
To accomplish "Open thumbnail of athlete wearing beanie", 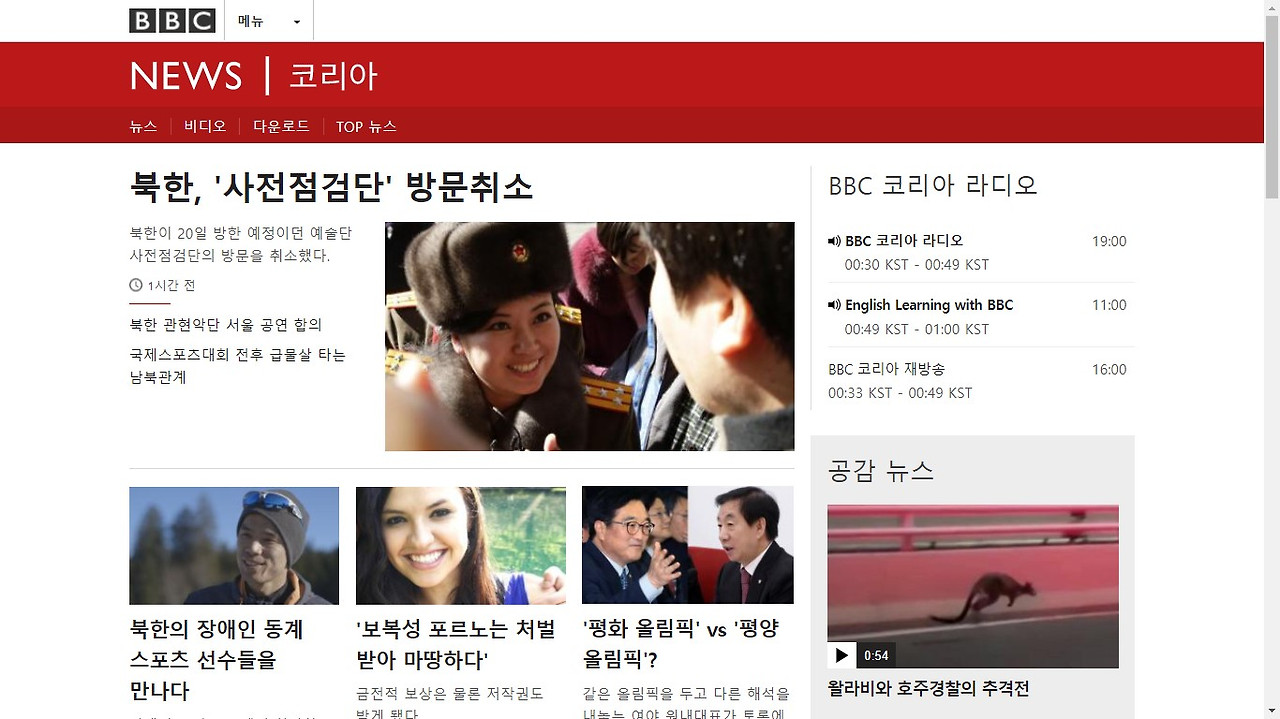I will [234, 545].
